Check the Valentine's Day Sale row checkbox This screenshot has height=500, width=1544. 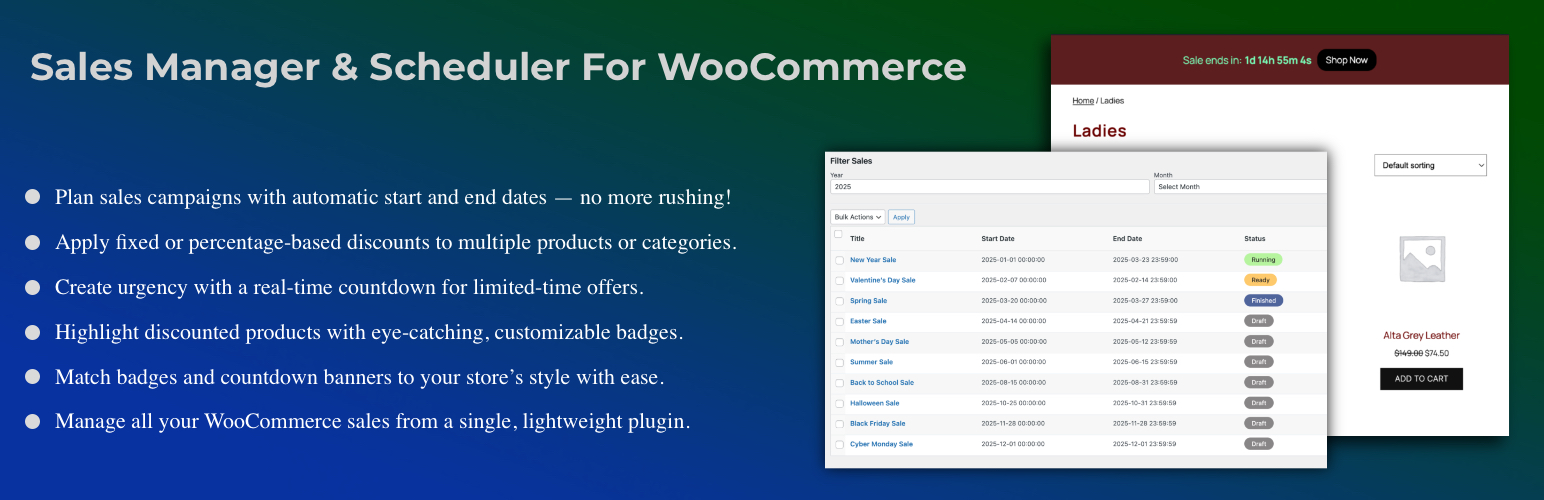click(840, 280)
